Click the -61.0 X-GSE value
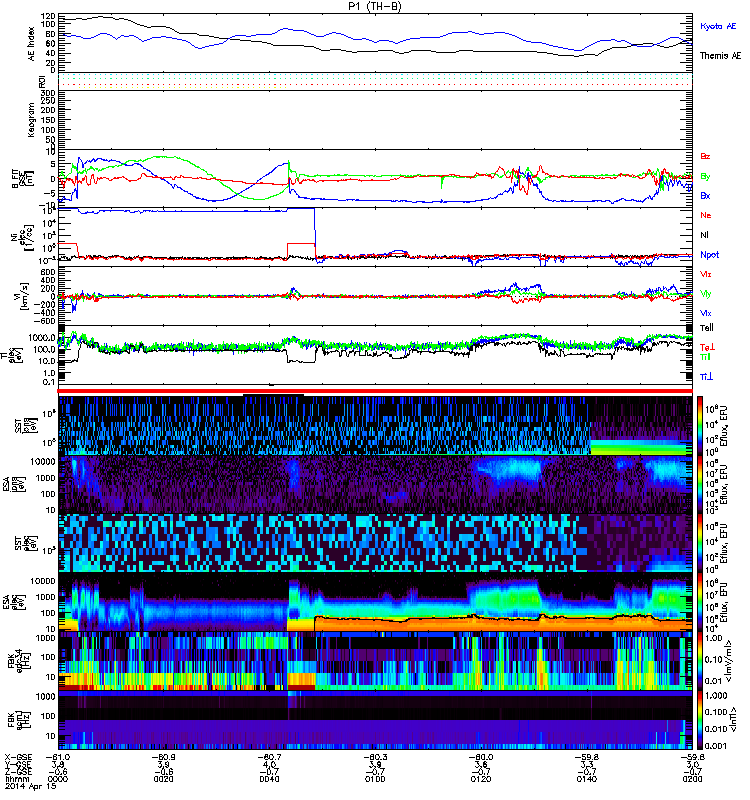The image size is (750, 800). [58, 757]
